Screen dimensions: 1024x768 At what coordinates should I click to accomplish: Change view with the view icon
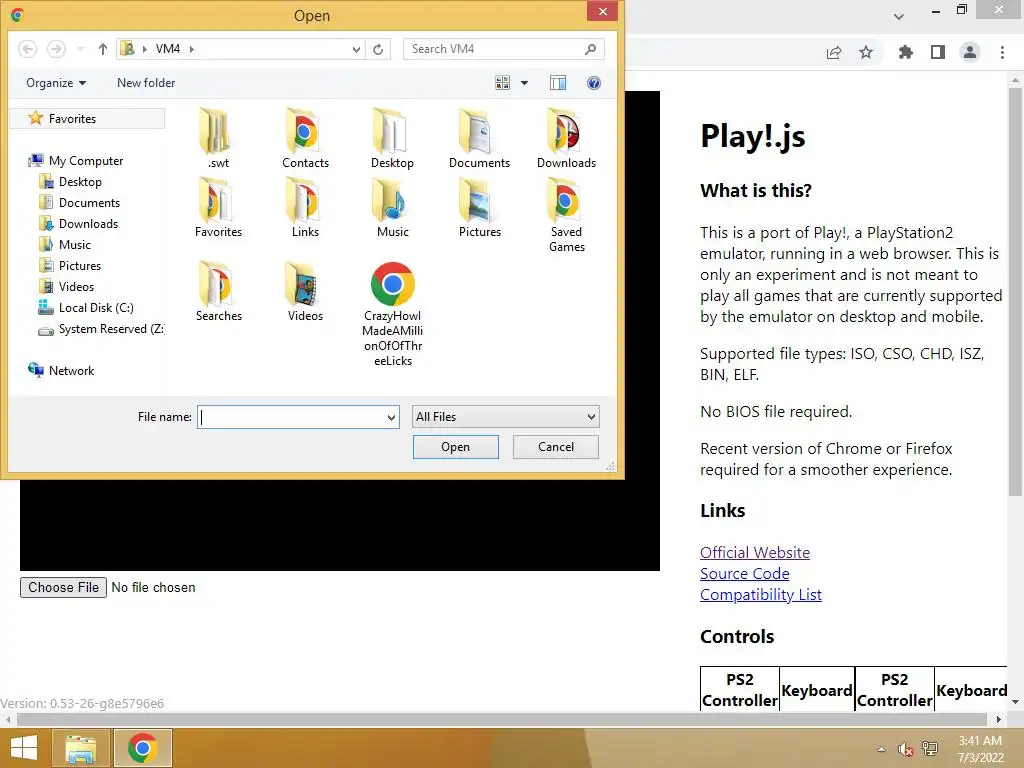tap(502, 83)
